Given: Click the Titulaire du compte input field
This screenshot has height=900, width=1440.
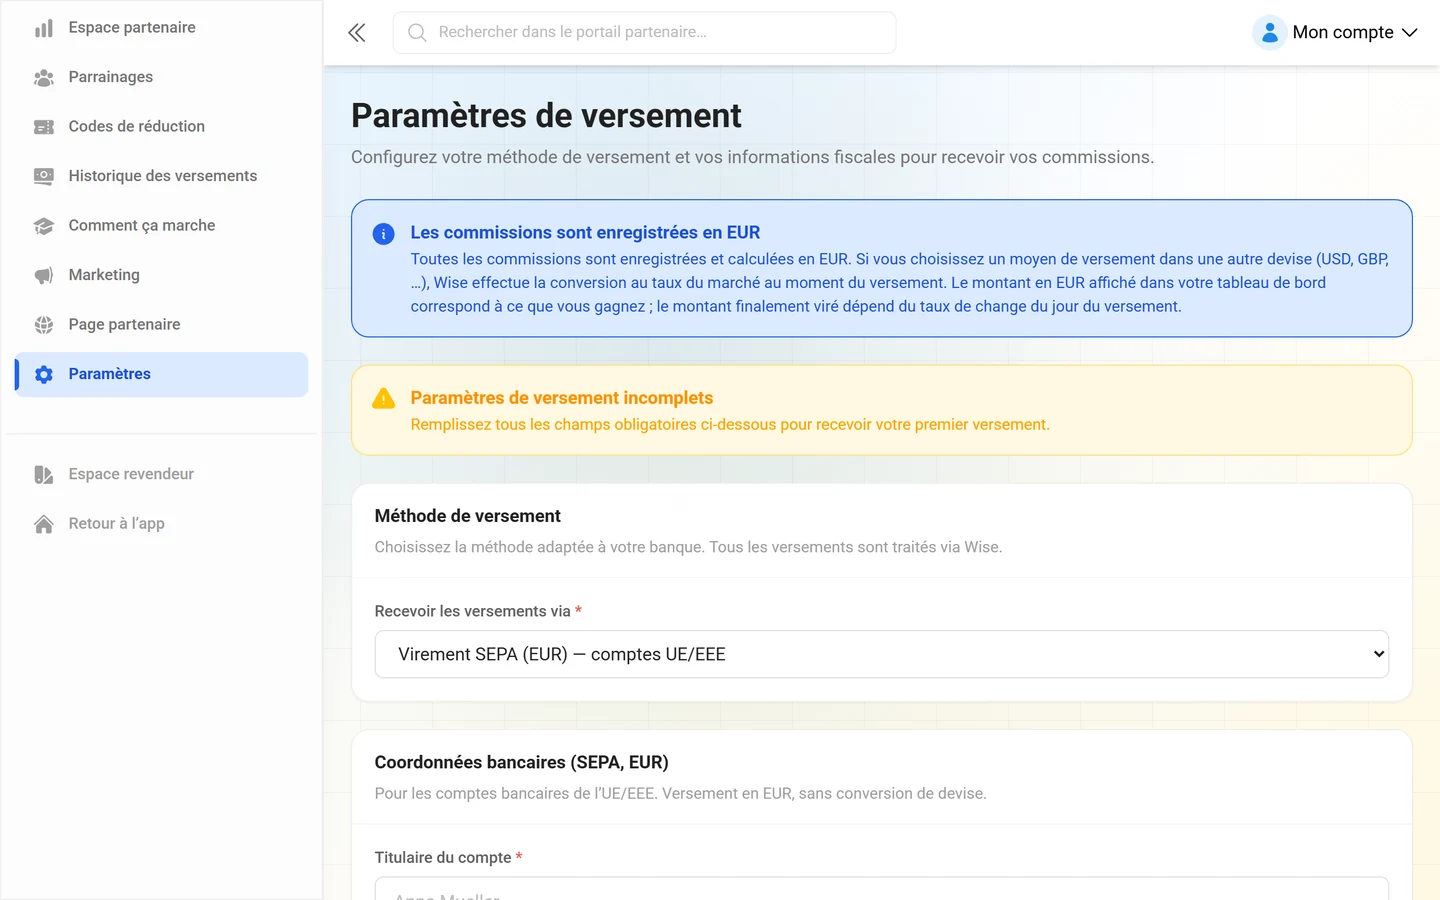Looking at the screenshot, I should point(882,889).
